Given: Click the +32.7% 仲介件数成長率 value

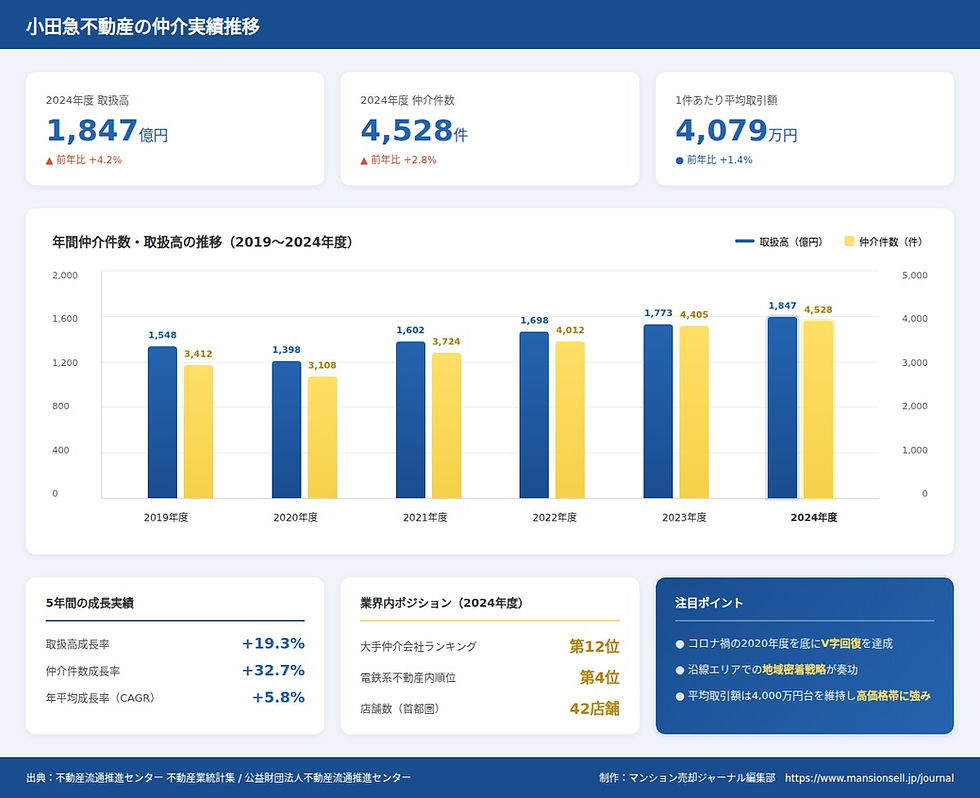Looking at the screenshot, I should pyautogui.click(x=273, y=671).
